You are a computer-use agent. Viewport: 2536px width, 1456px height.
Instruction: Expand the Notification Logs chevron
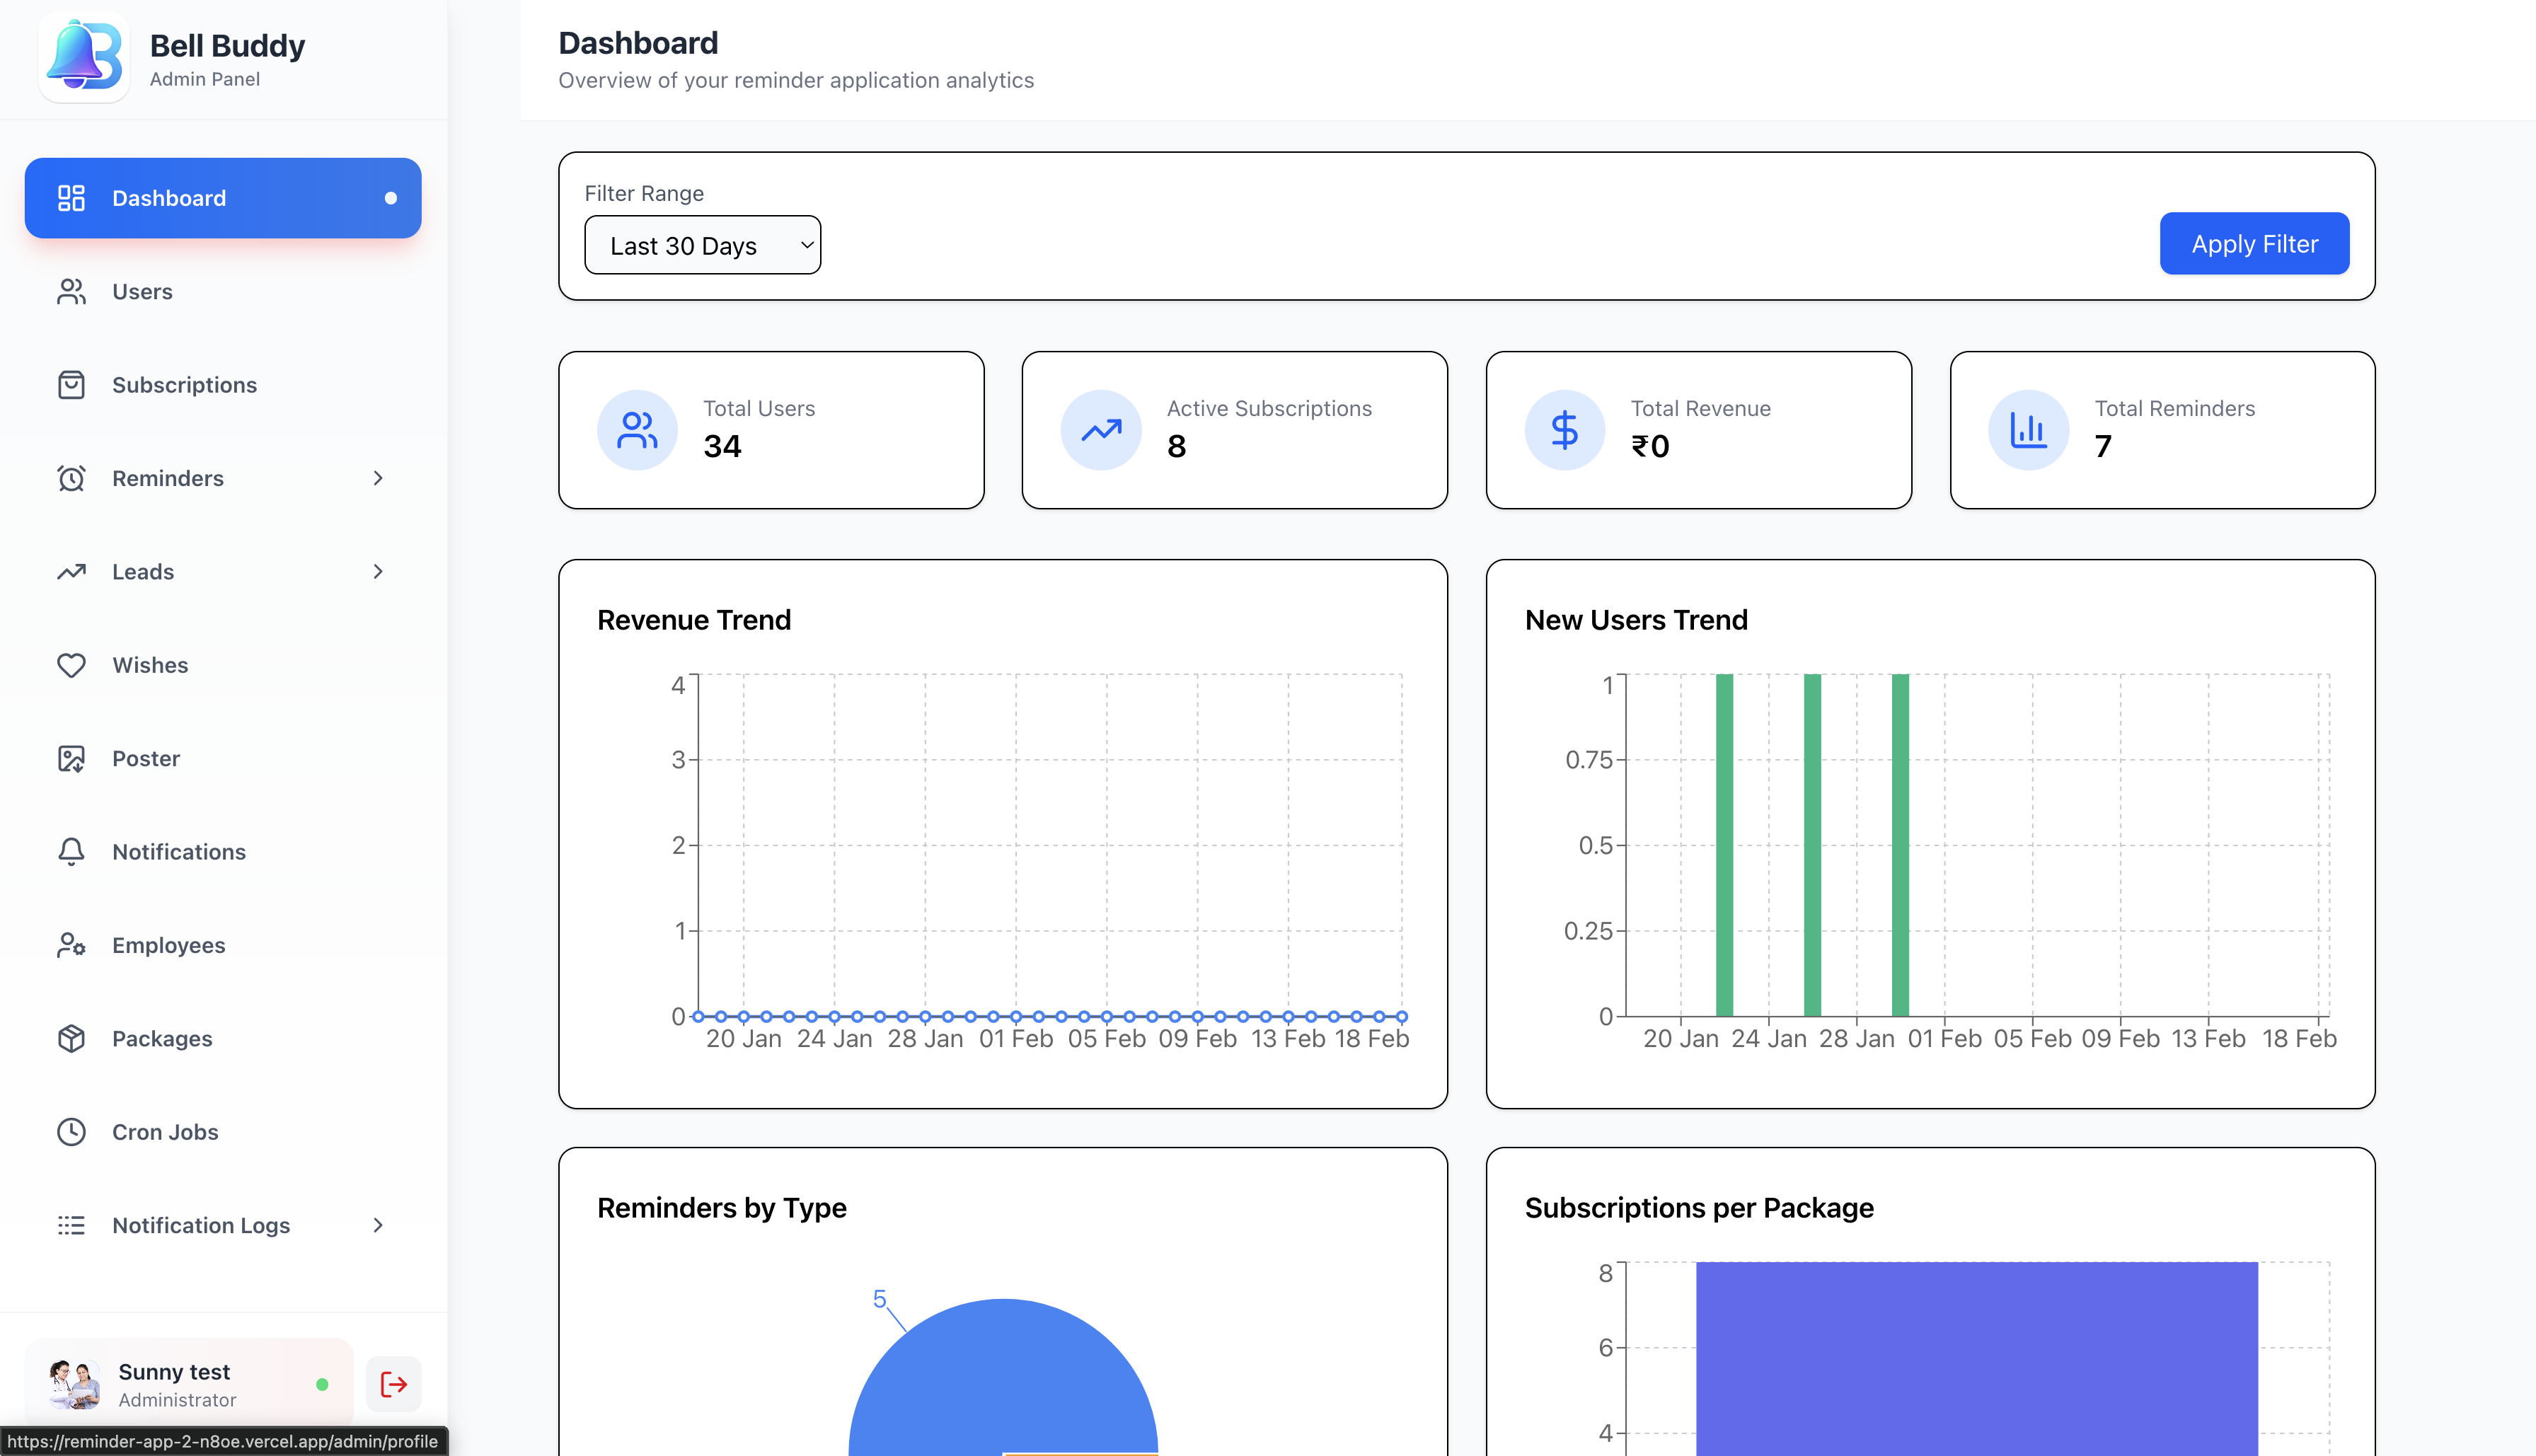point(377,1225)
